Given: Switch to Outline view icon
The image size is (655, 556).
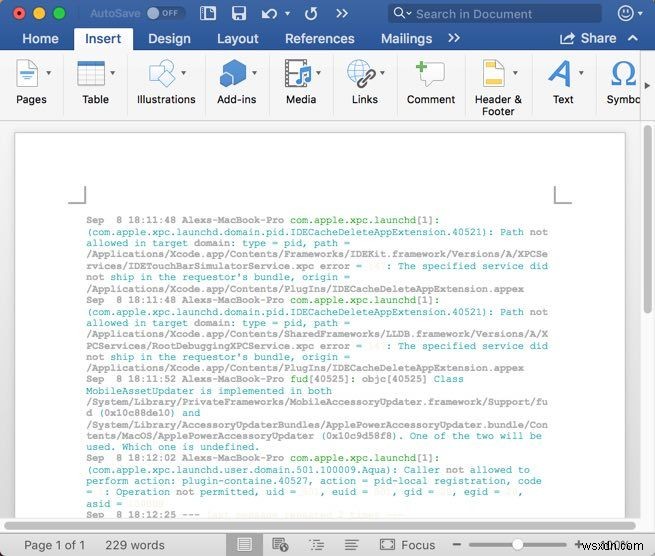Looking at the screenshot, I should point(317,544).
